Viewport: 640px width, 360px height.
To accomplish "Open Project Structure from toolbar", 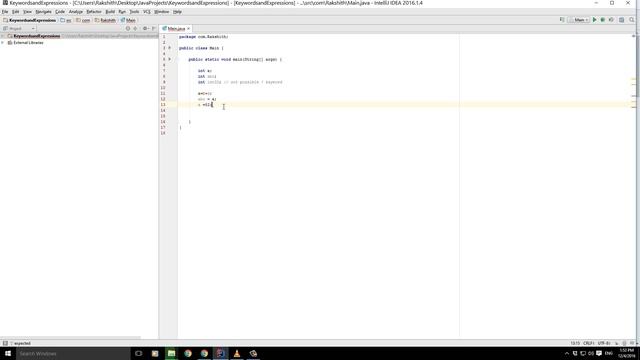I will coord(622,20).
